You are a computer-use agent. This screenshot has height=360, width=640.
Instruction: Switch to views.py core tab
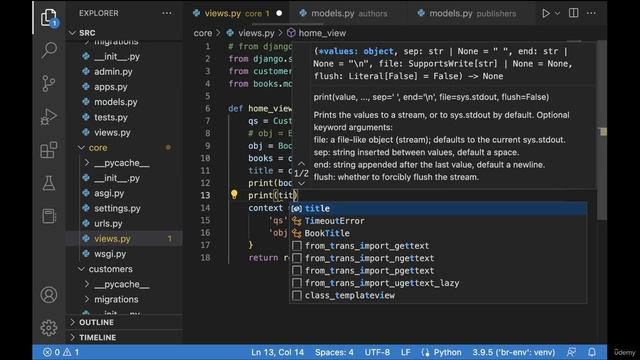[237, 13]
